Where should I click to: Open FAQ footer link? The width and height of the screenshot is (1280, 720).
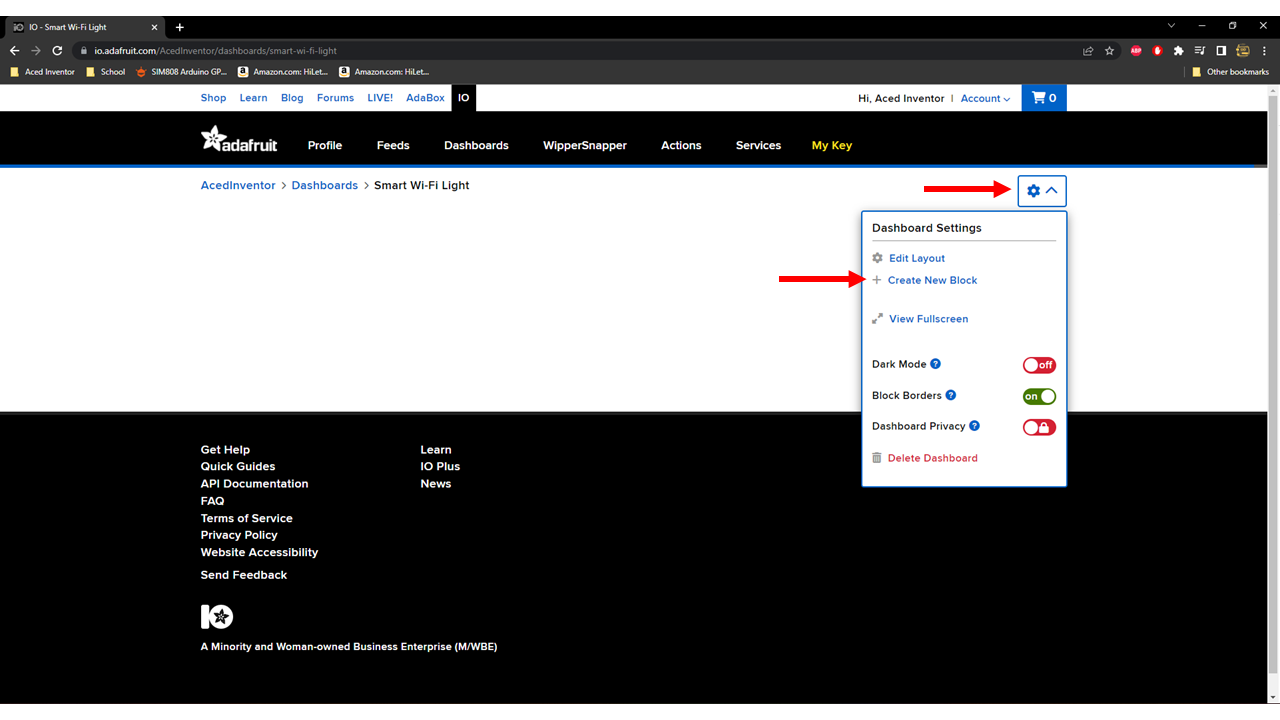212,501
